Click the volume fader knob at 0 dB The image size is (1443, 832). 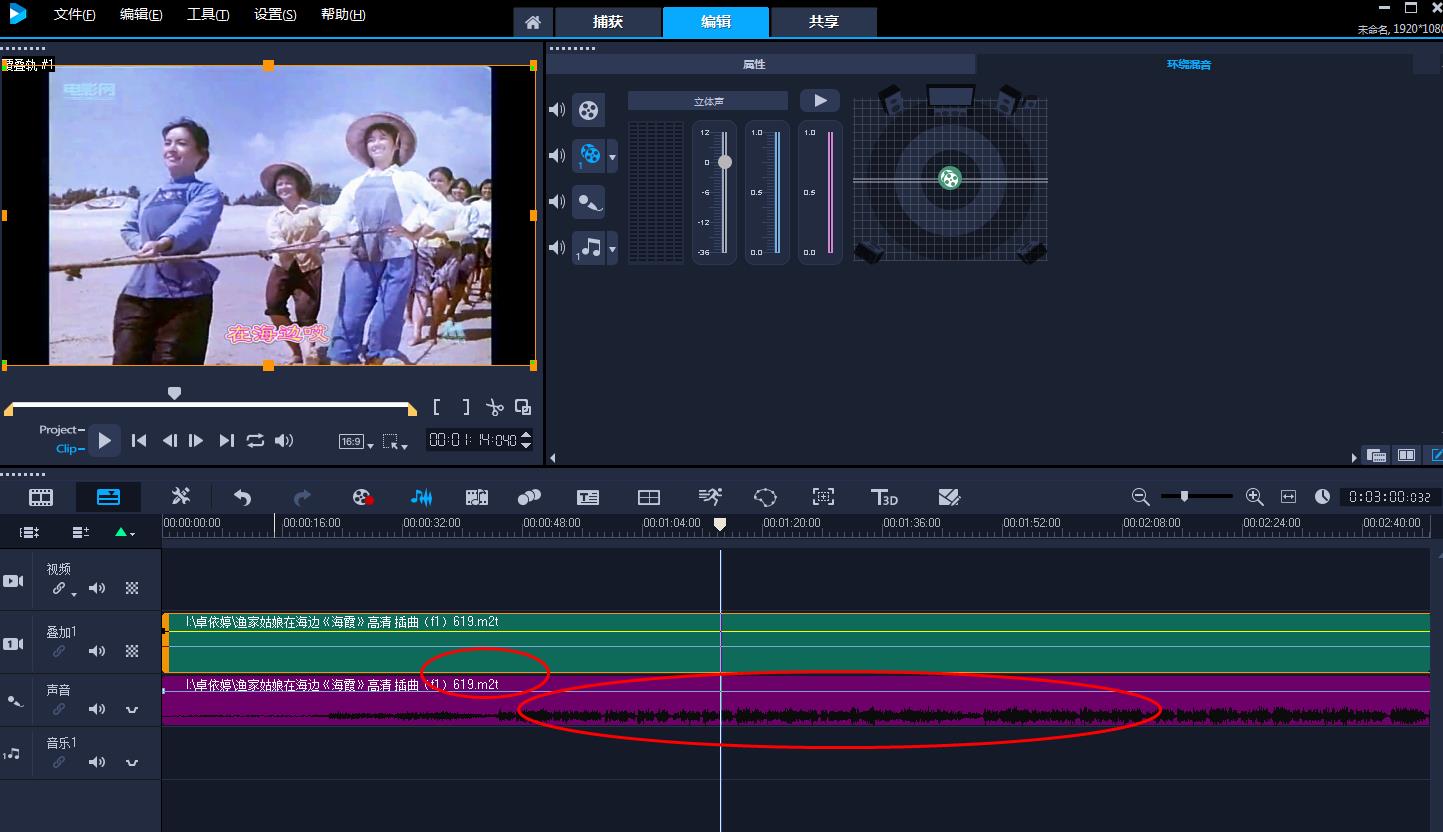coord(725,162)
